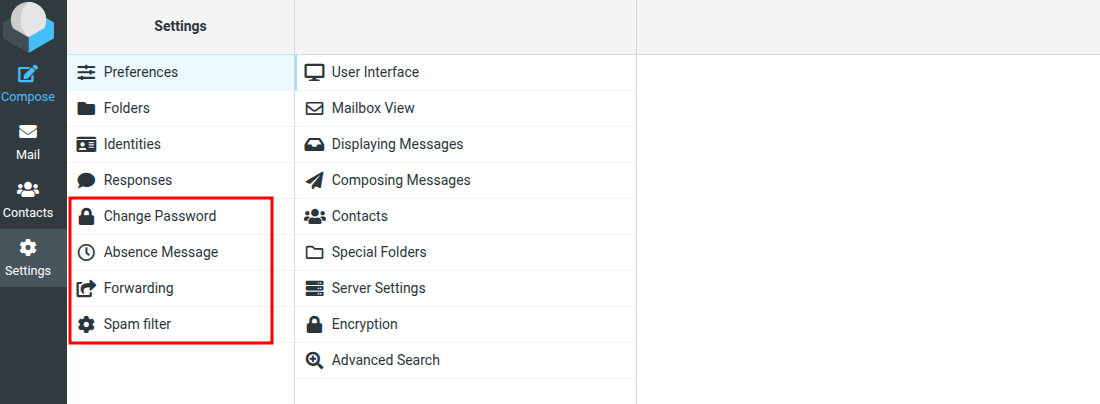Click the Spam filter gear icon

86,324
